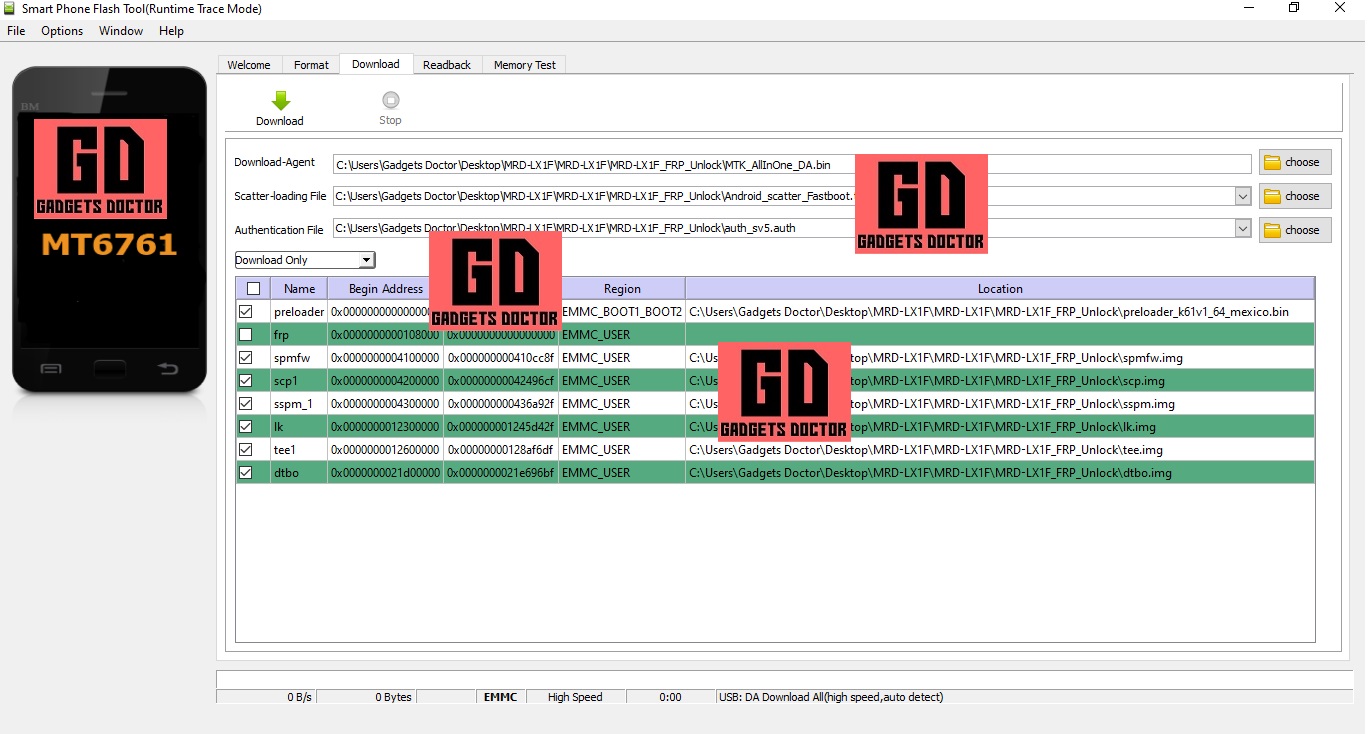This screenshot has width=1368, height=734.
Task: Click the phone's back key on preview image
Action: 168,369
